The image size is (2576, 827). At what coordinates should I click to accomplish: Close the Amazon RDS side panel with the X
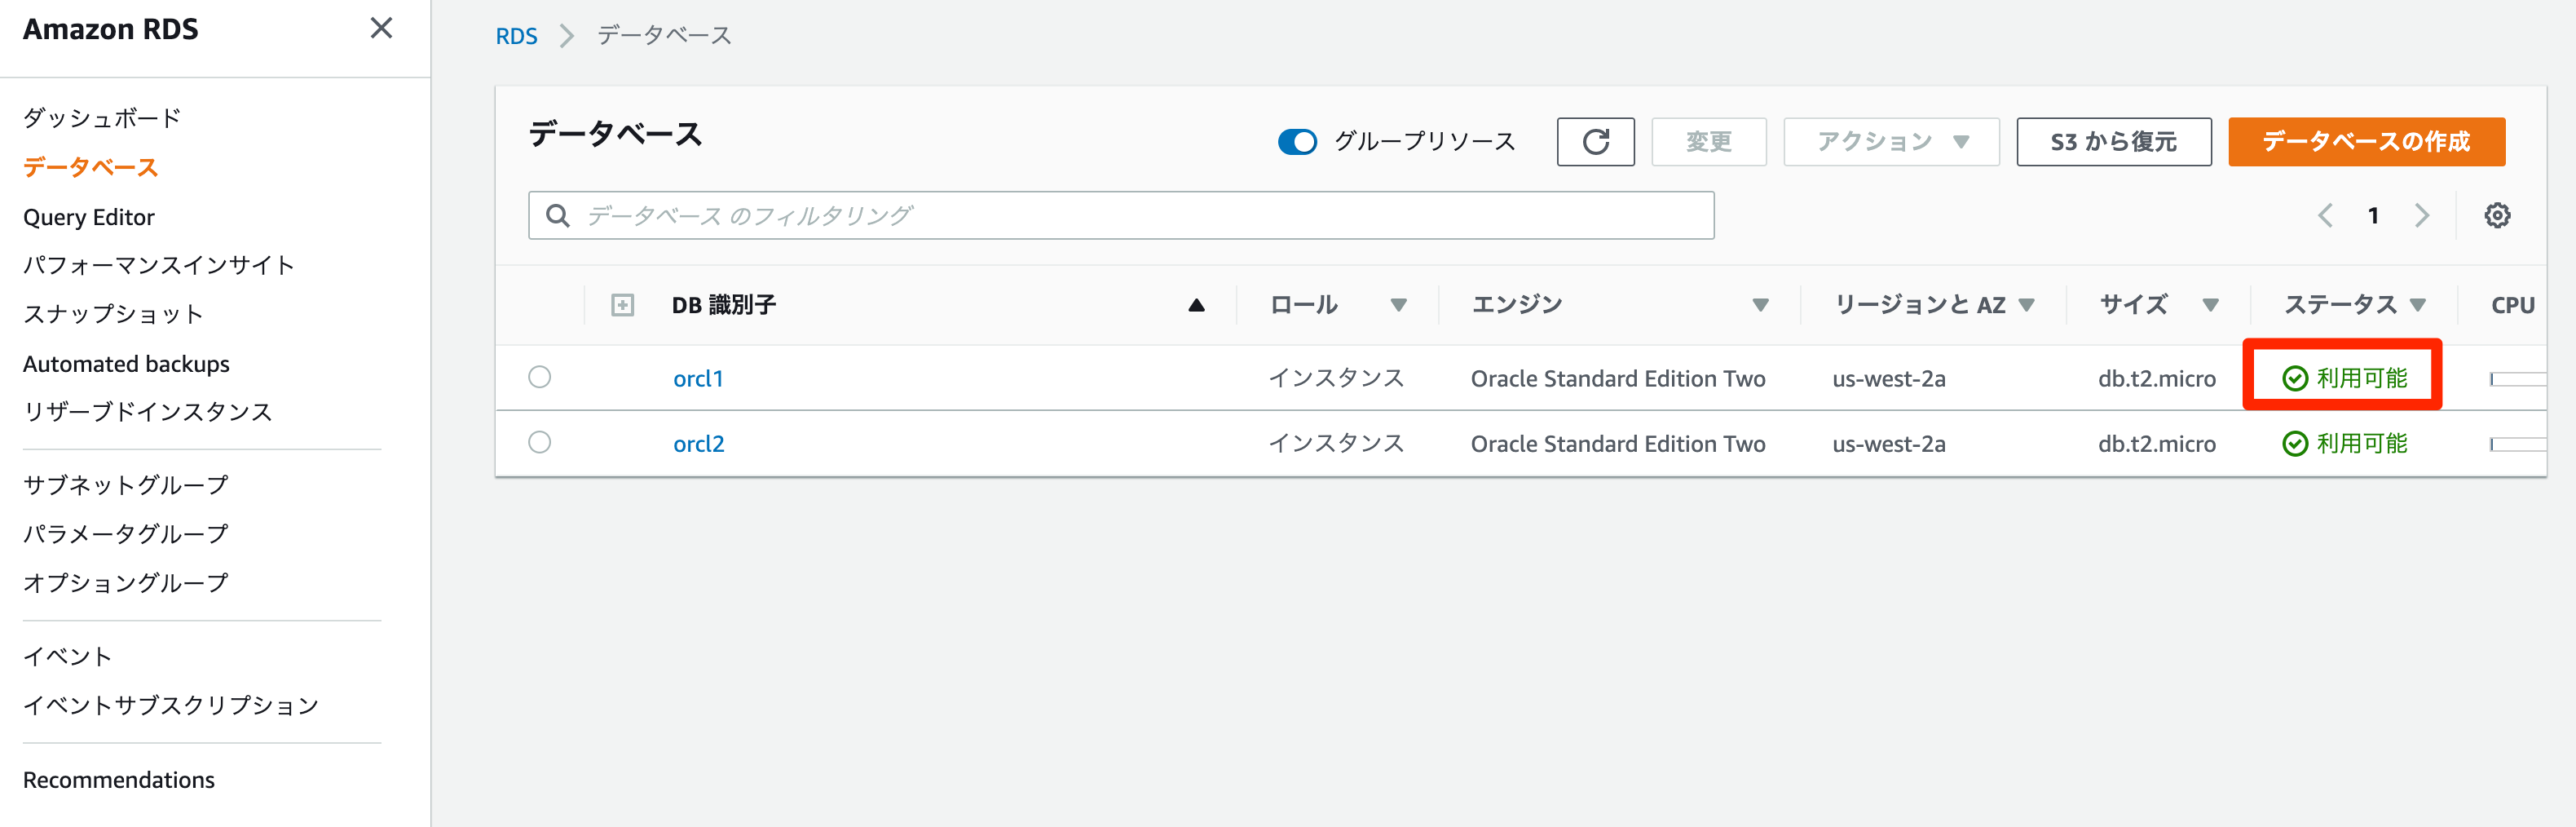[381, 29]
